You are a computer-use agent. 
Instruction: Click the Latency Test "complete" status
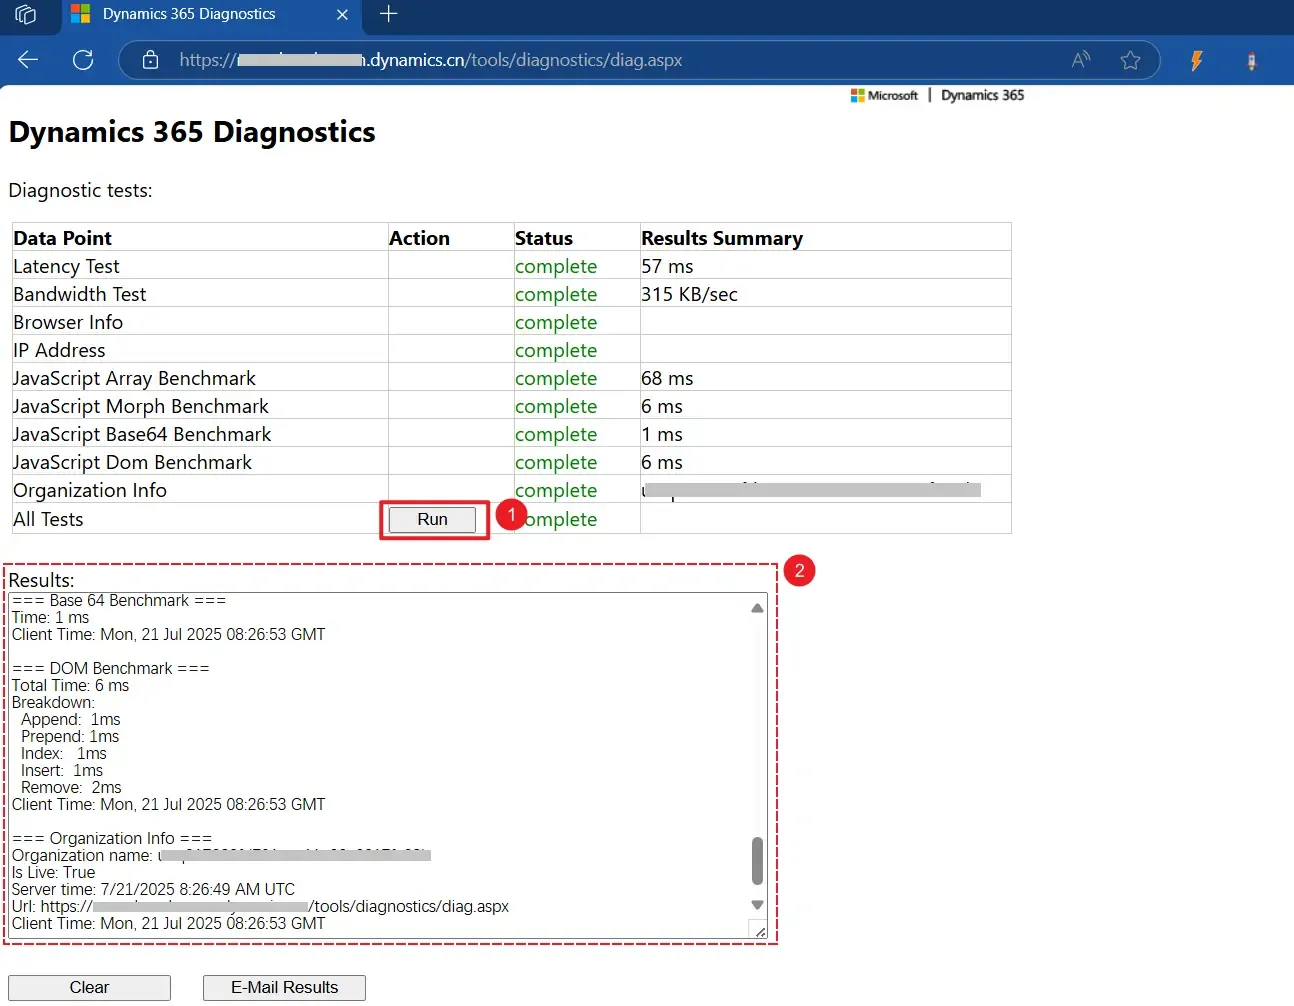(x=556, y=266)
